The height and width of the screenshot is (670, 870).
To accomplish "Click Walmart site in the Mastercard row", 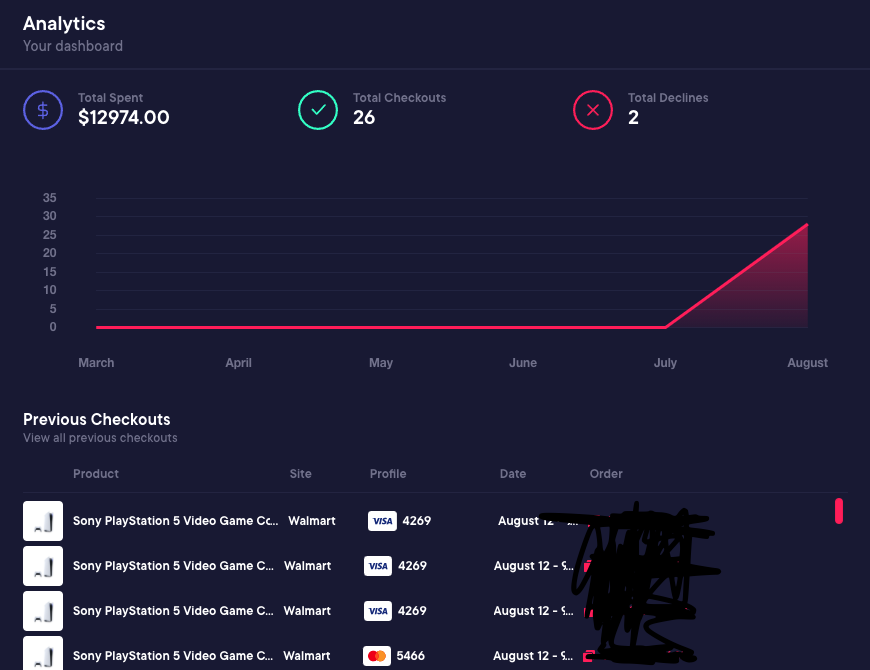I will tap(307, 656).
